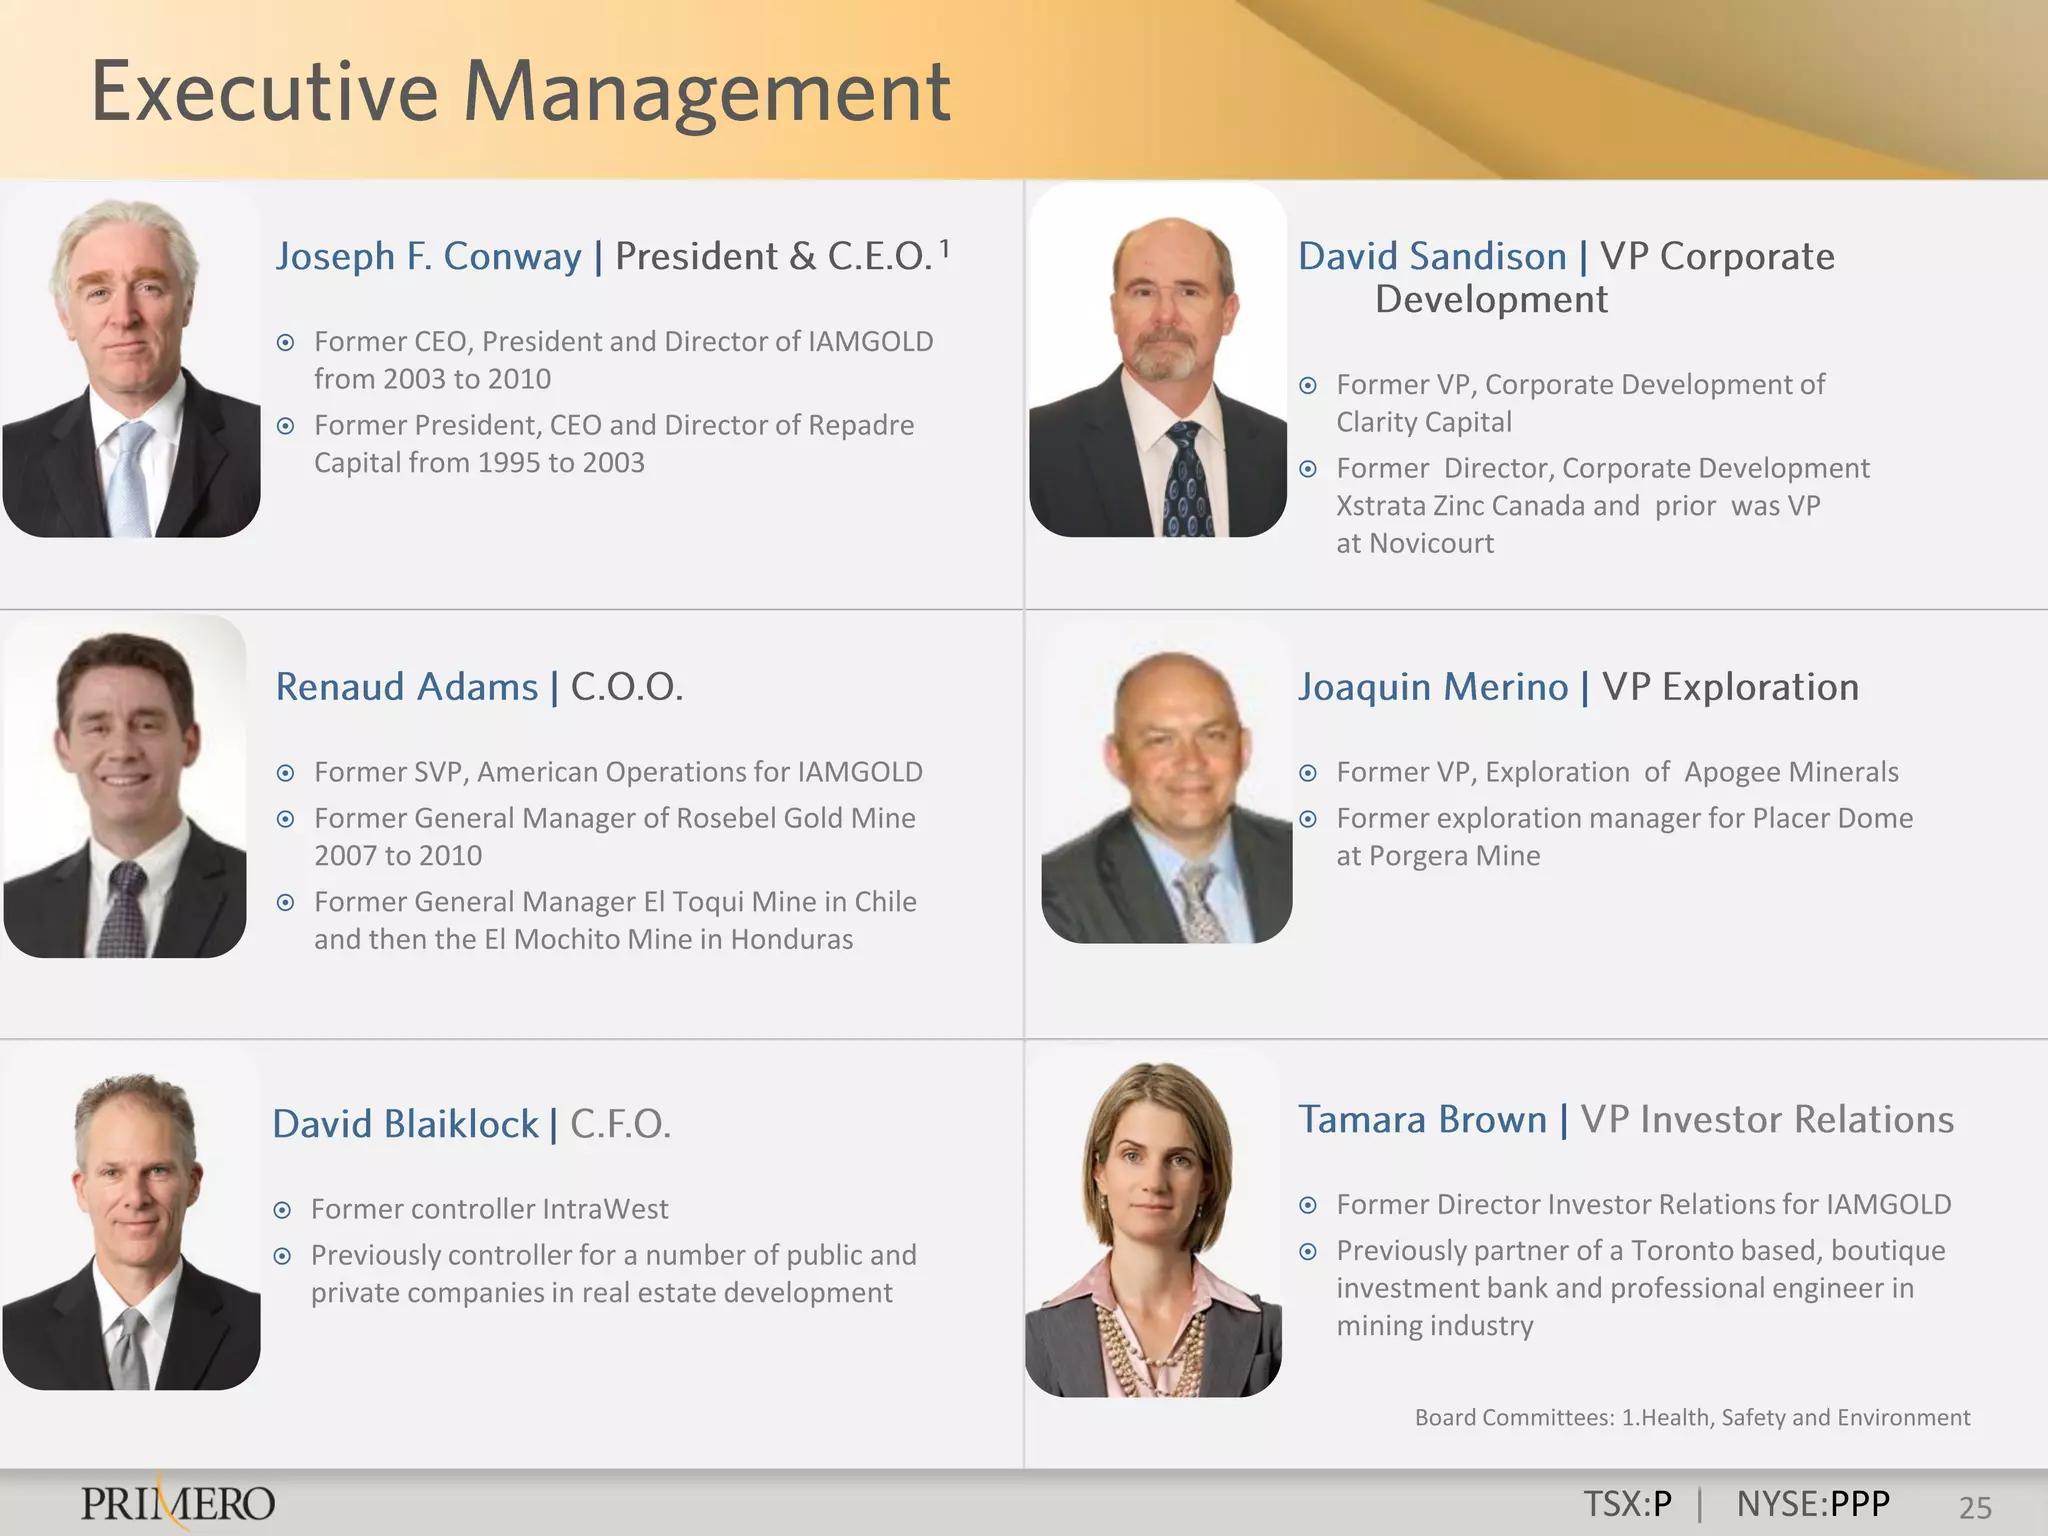
Task: Click the David Blaiklock C.F.O. heading
Action: (471, 1125)
